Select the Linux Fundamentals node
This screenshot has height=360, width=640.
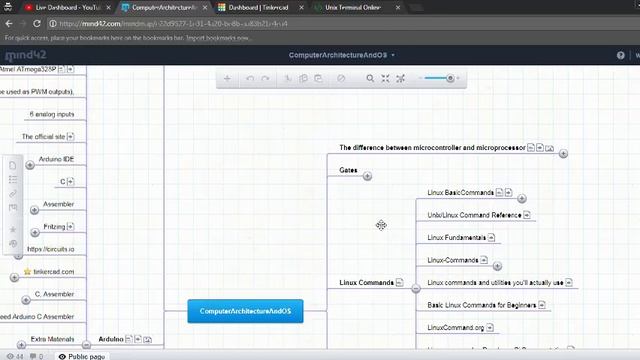click(457, 238)
